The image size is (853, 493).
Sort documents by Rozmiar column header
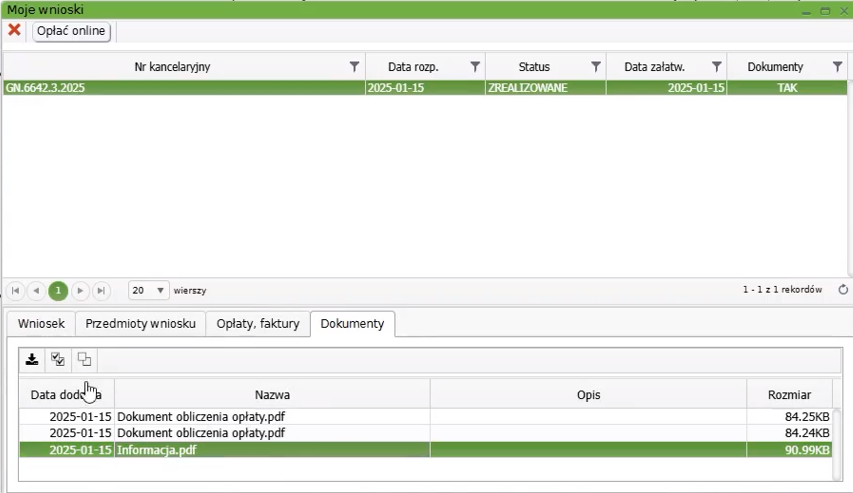click(788, 395)
